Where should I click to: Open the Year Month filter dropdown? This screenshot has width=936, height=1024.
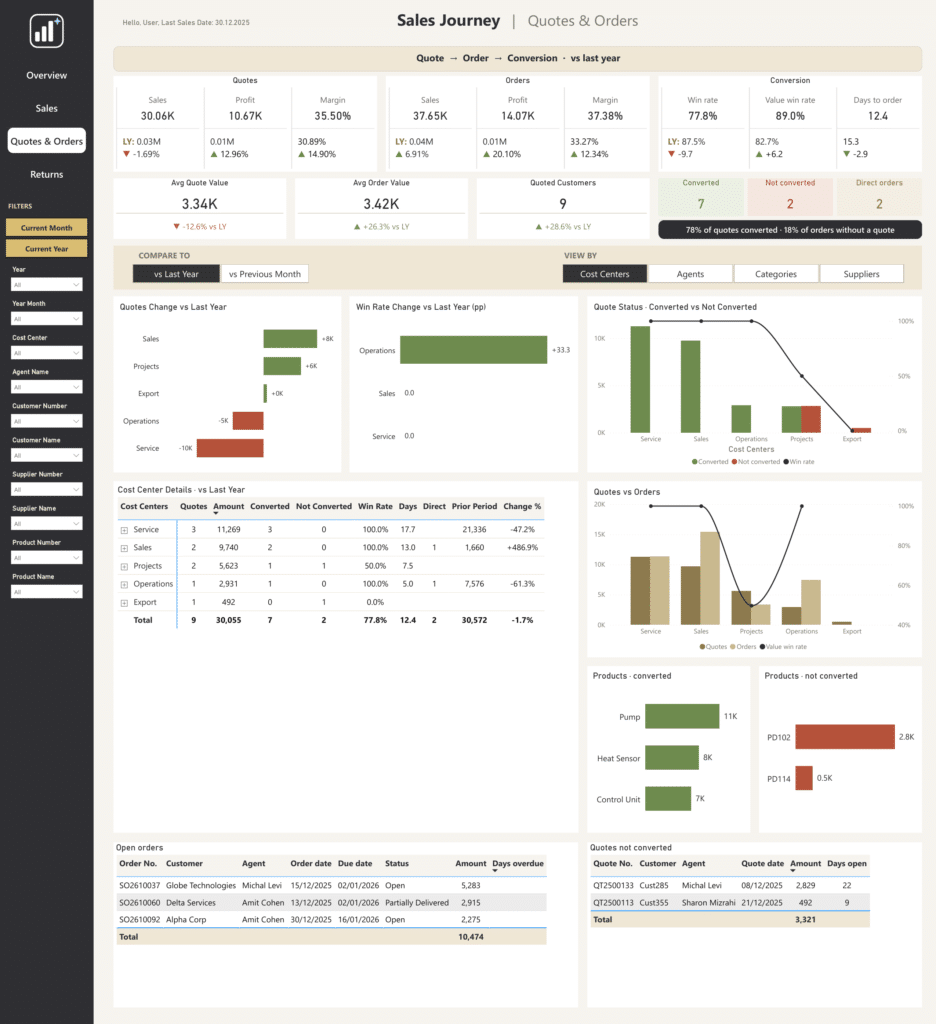tap(47, 319)
